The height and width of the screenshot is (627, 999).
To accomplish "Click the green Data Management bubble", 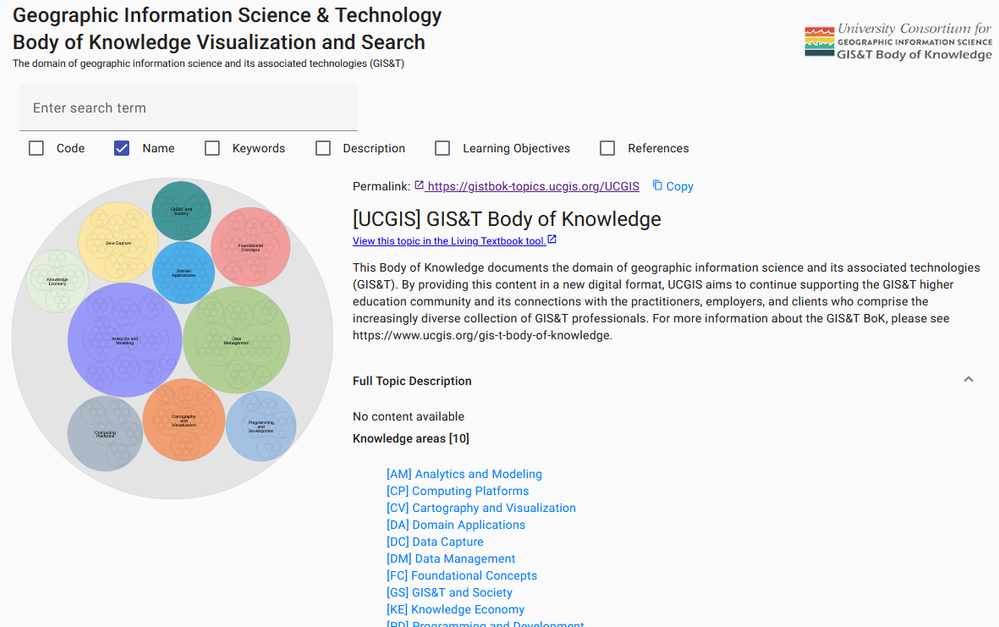I will click(x=237, y=340).
